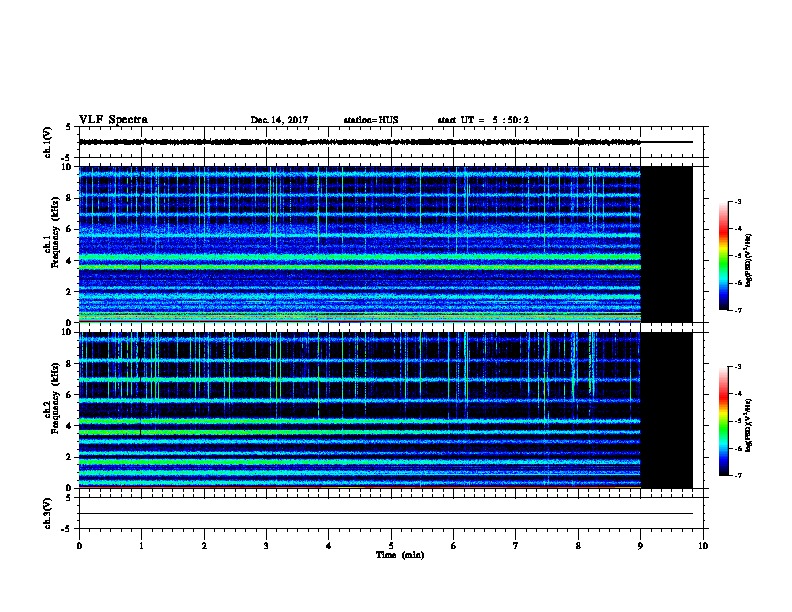Click the black no-data region in ch.2 spectrogram
This screenshot has width=792, height=612.
667,410
